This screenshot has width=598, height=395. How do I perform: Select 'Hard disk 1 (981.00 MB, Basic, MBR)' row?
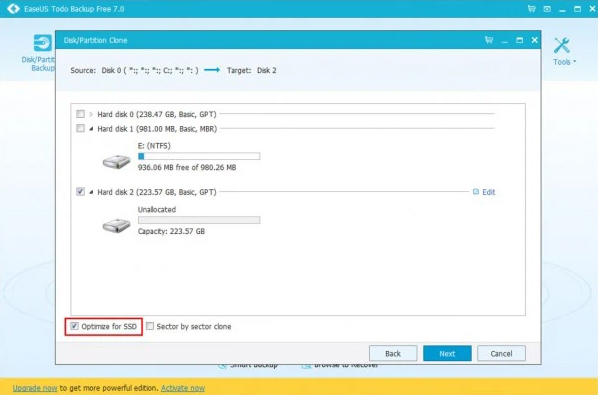(x=157, y=129)
